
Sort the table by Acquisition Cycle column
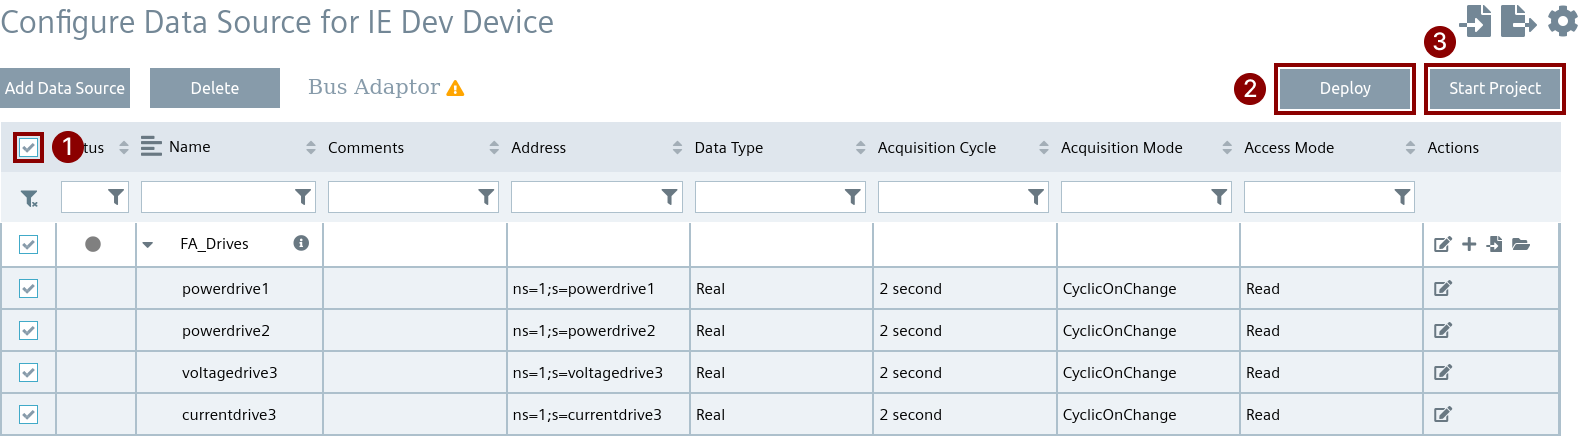coord(1043,148)
